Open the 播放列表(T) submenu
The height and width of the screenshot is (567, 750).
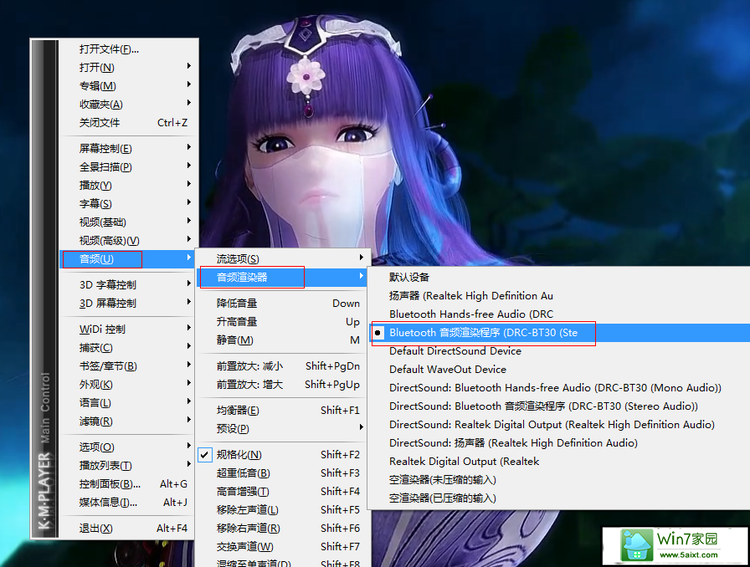(x=128, y=466)
